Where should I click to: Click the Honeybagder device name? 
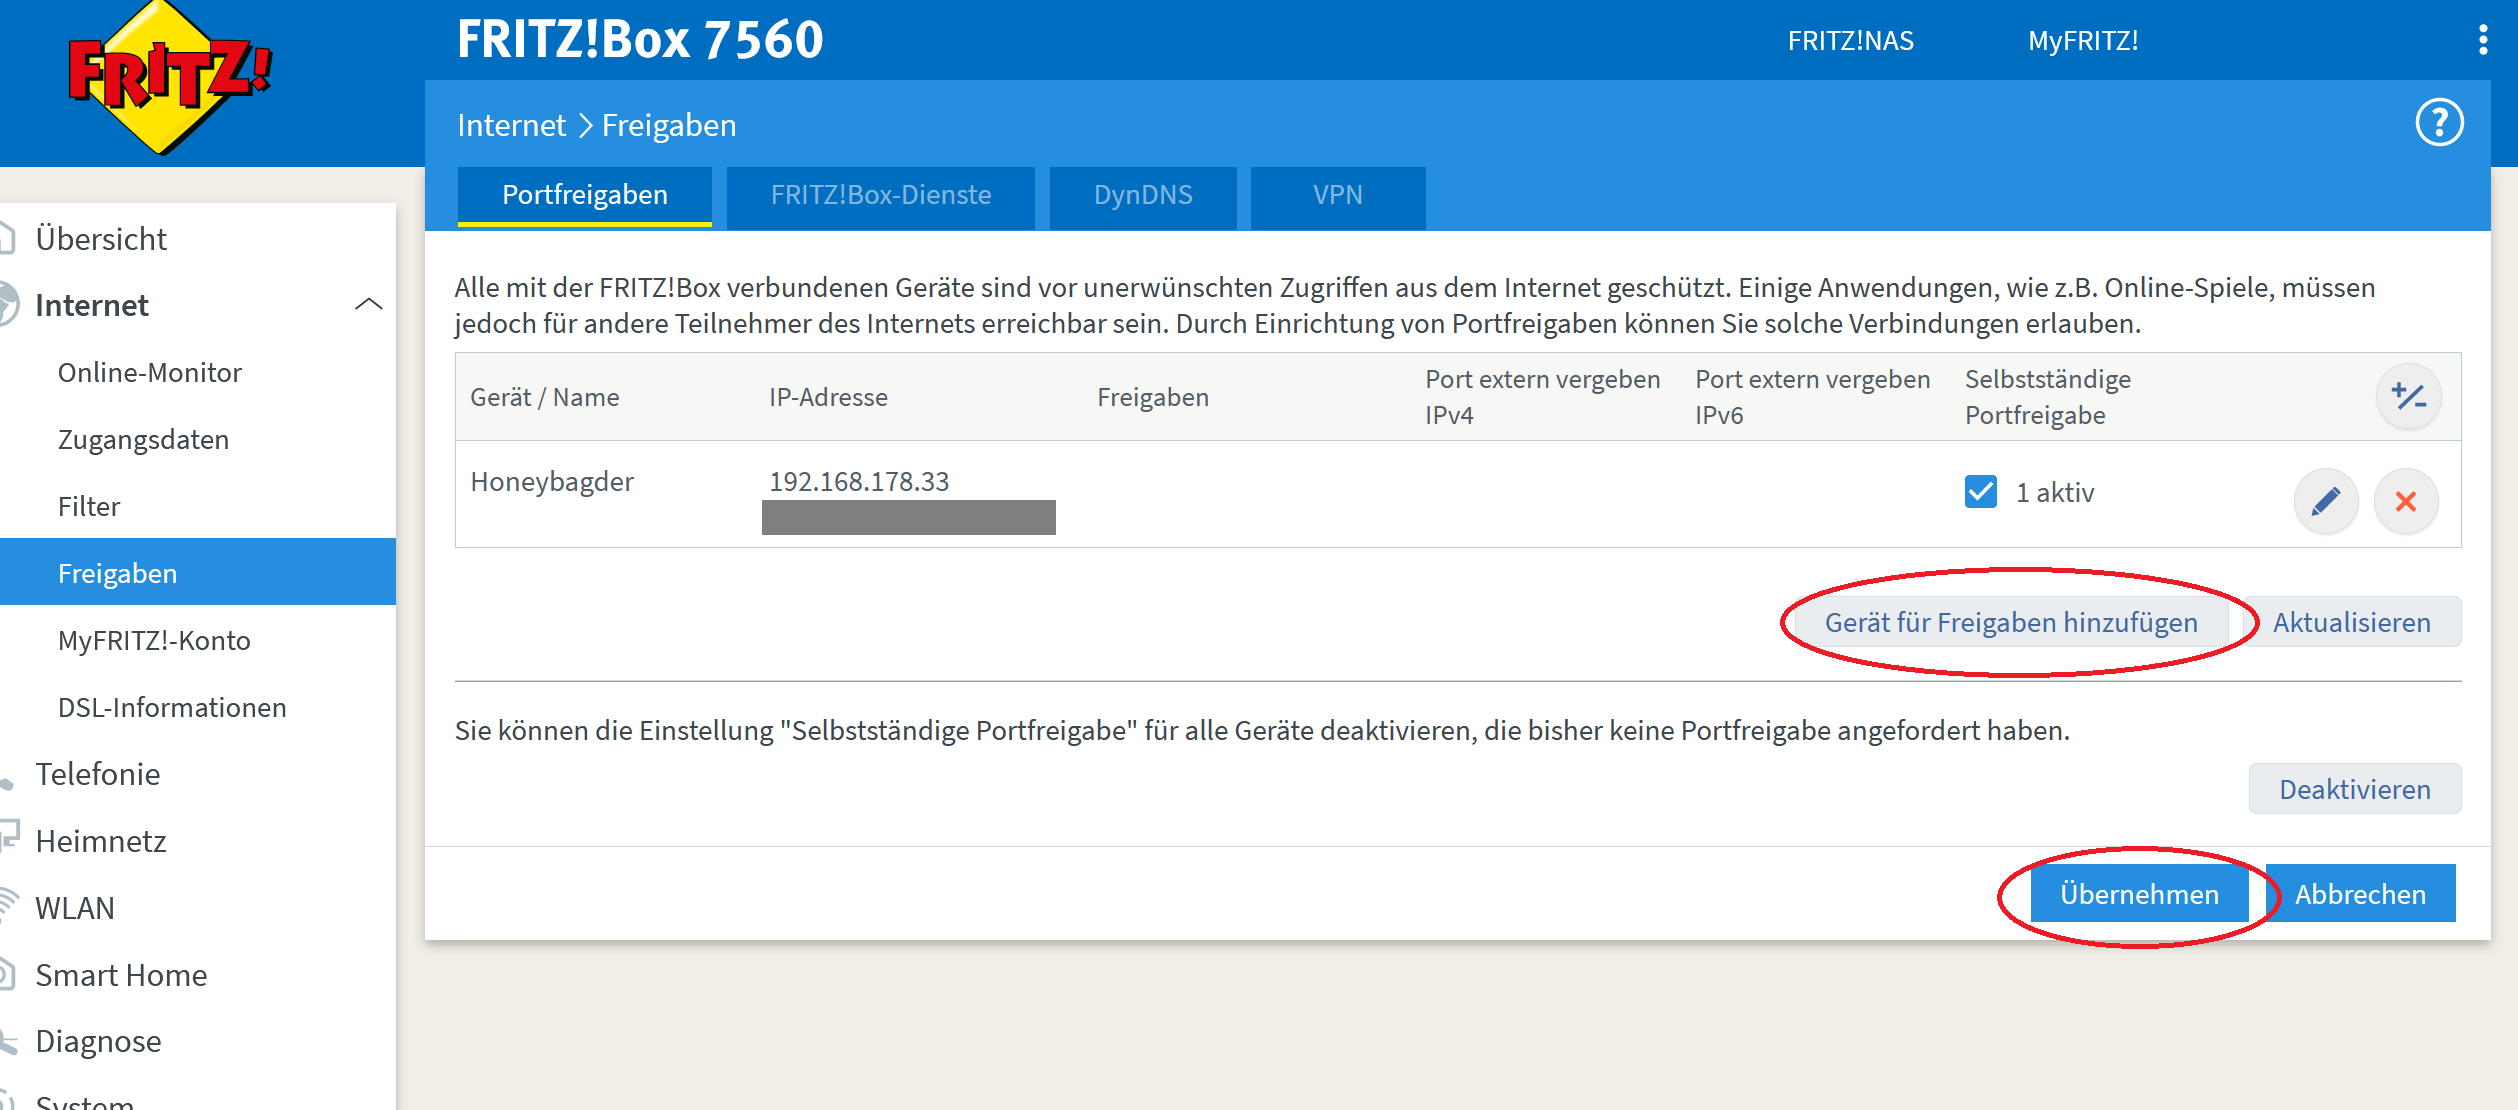[x=552, y=482]
